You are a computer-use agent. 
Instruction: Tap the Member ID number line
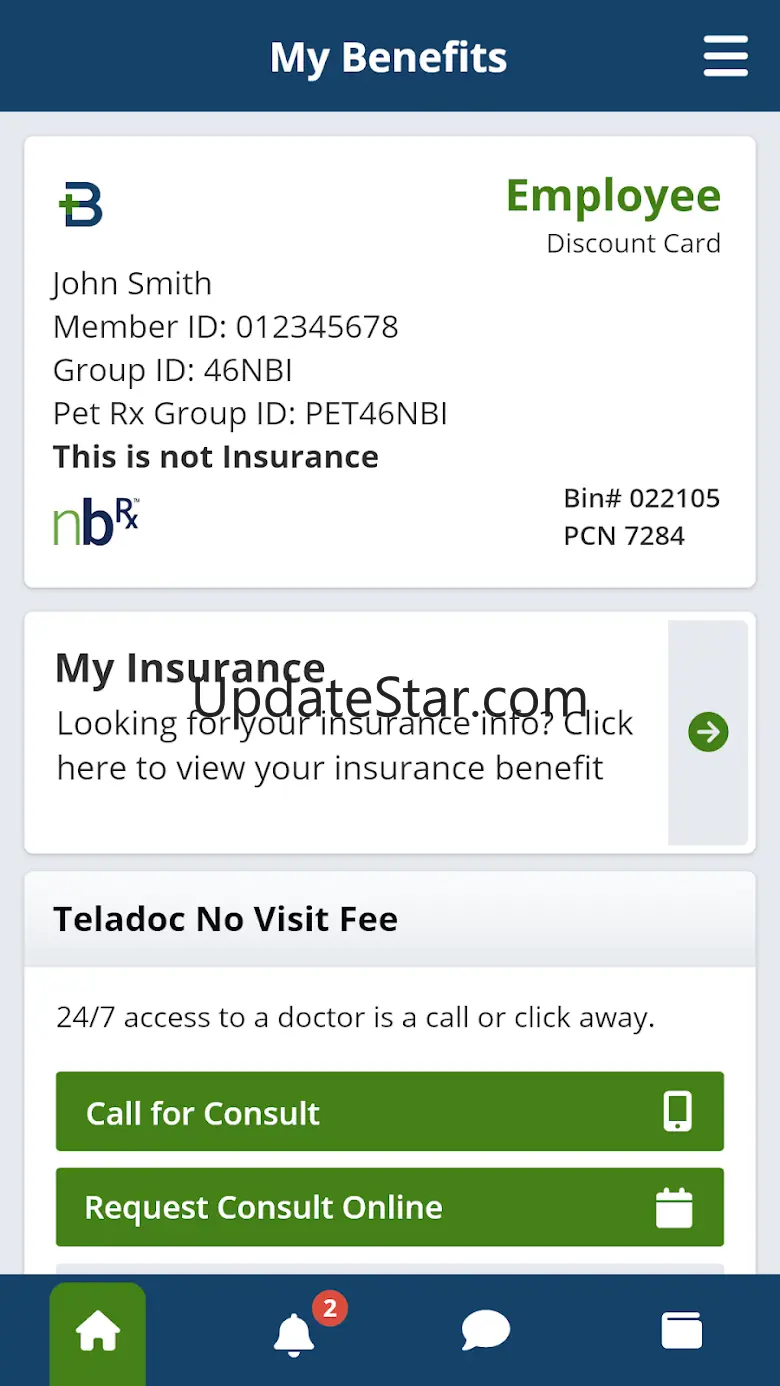[226, 327]
